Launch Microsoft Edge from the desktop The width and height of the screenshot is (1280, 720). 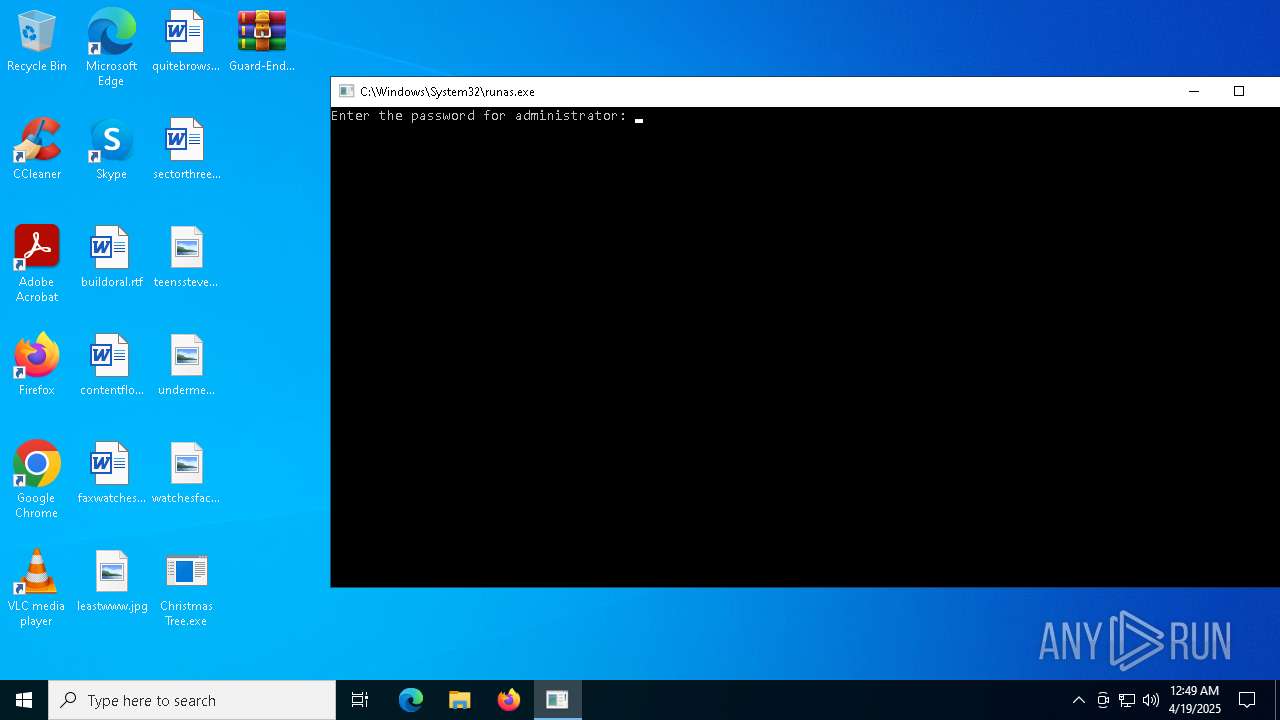111,48
